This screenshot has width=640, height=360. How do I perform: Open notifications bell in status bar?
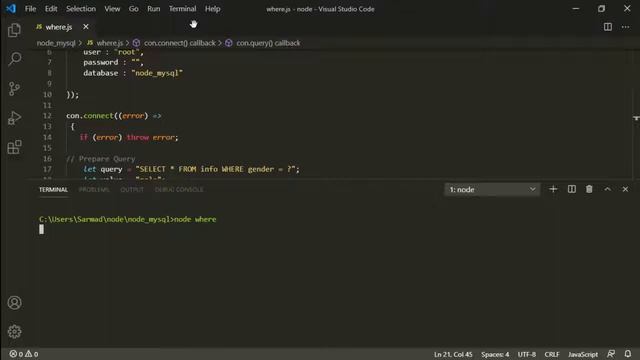[628, 354]
